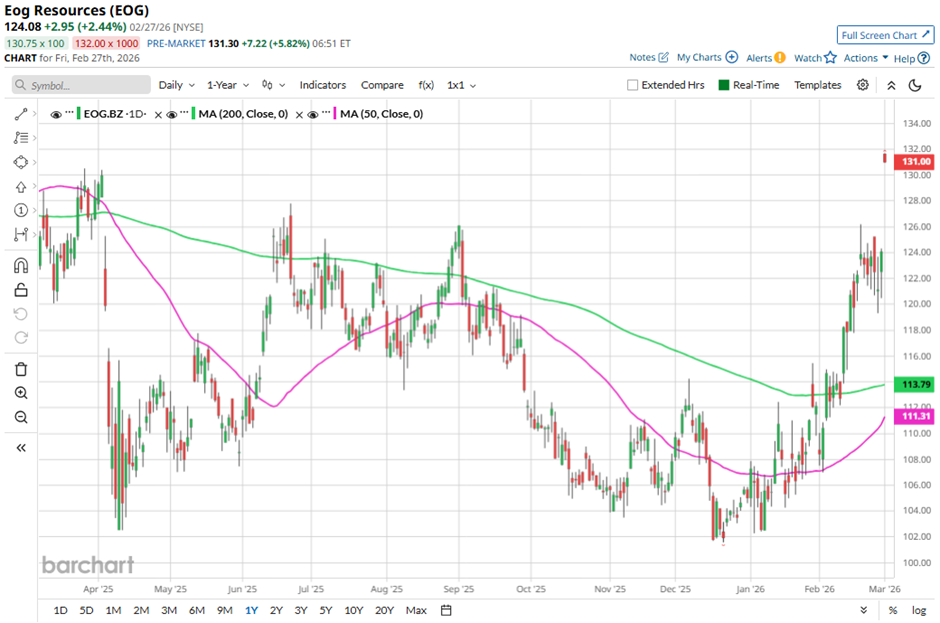Open the f(x) expressions menu
The width and height of the screenshot is (940, 623).
426,85
